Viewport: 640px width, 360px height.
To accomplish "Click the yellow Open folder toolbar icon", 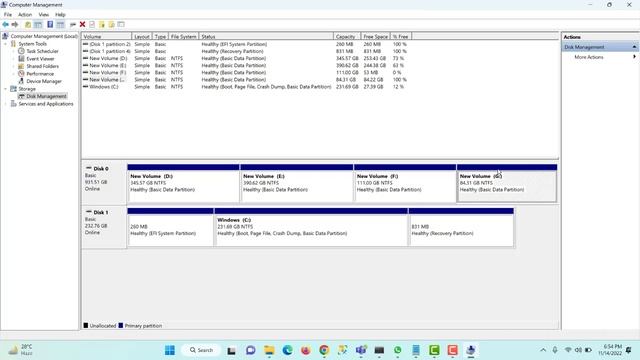I will [102, 24].
